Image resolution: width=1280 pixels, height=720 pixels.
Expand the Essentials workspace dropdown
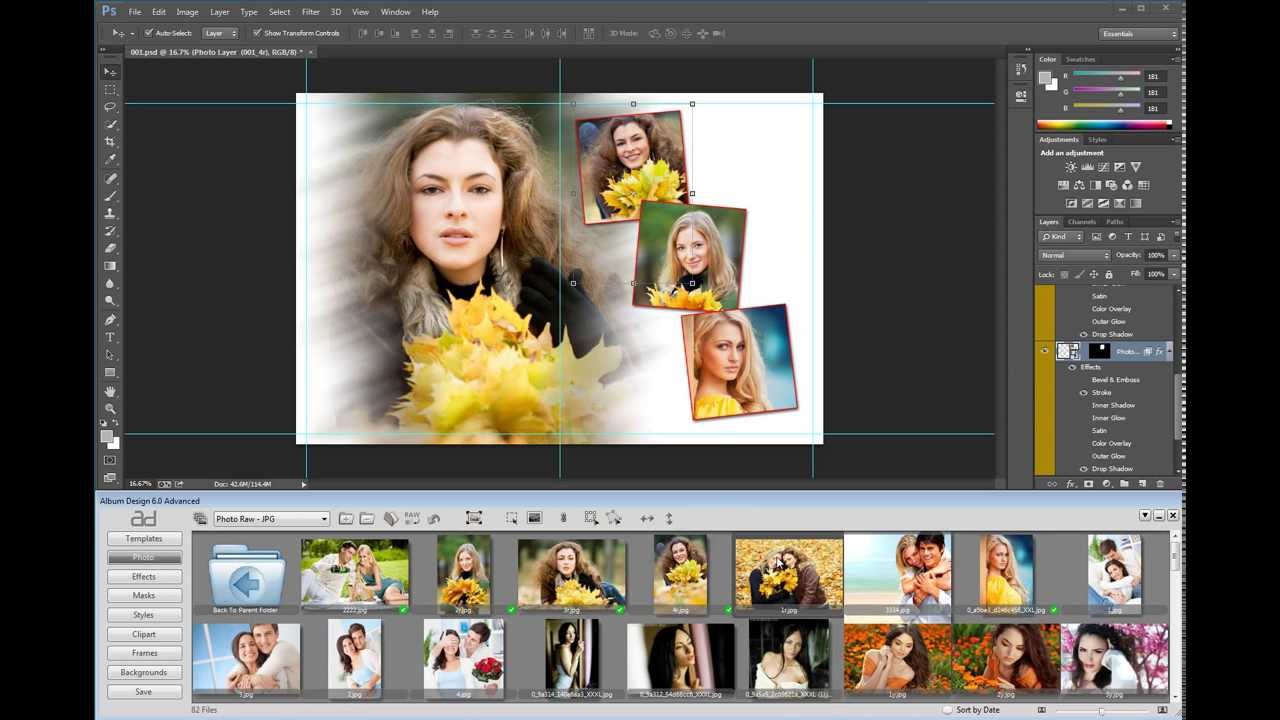[1139, 34]
